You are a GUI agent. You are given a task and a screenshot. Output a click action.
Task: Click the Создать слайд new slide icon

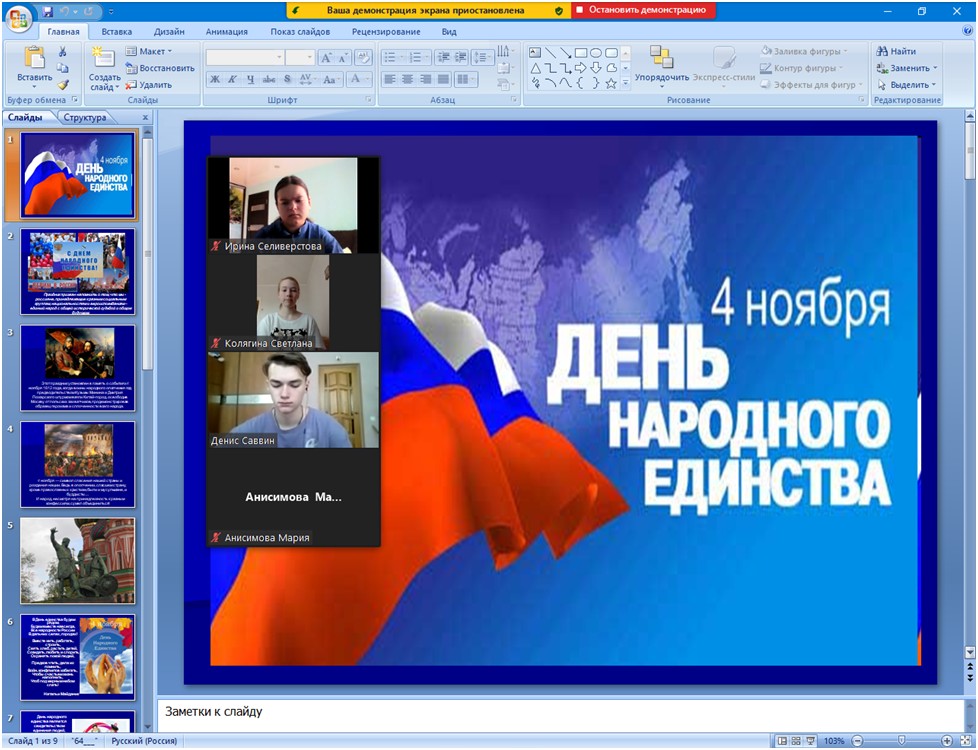(103, 57)
